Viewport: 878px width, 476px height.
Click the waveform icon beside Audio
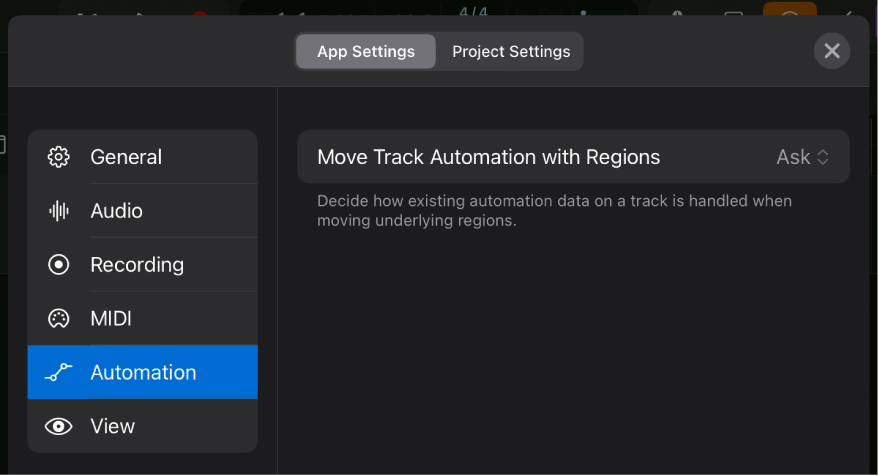click(x=59, y=211)
